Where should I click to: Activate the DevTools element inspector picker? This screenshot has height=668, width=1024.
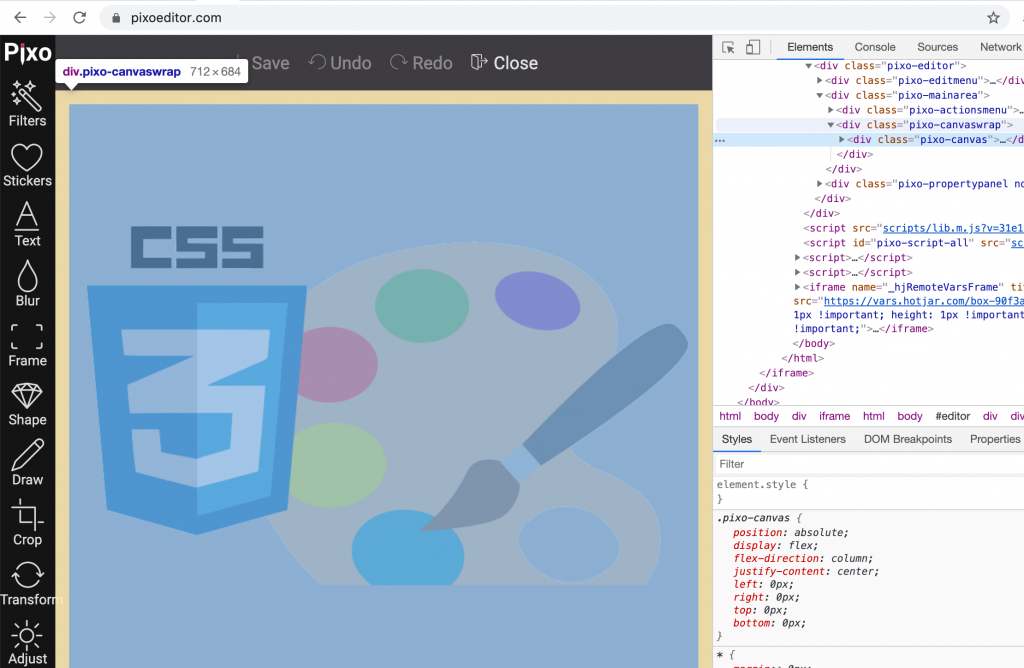[728, 47]
